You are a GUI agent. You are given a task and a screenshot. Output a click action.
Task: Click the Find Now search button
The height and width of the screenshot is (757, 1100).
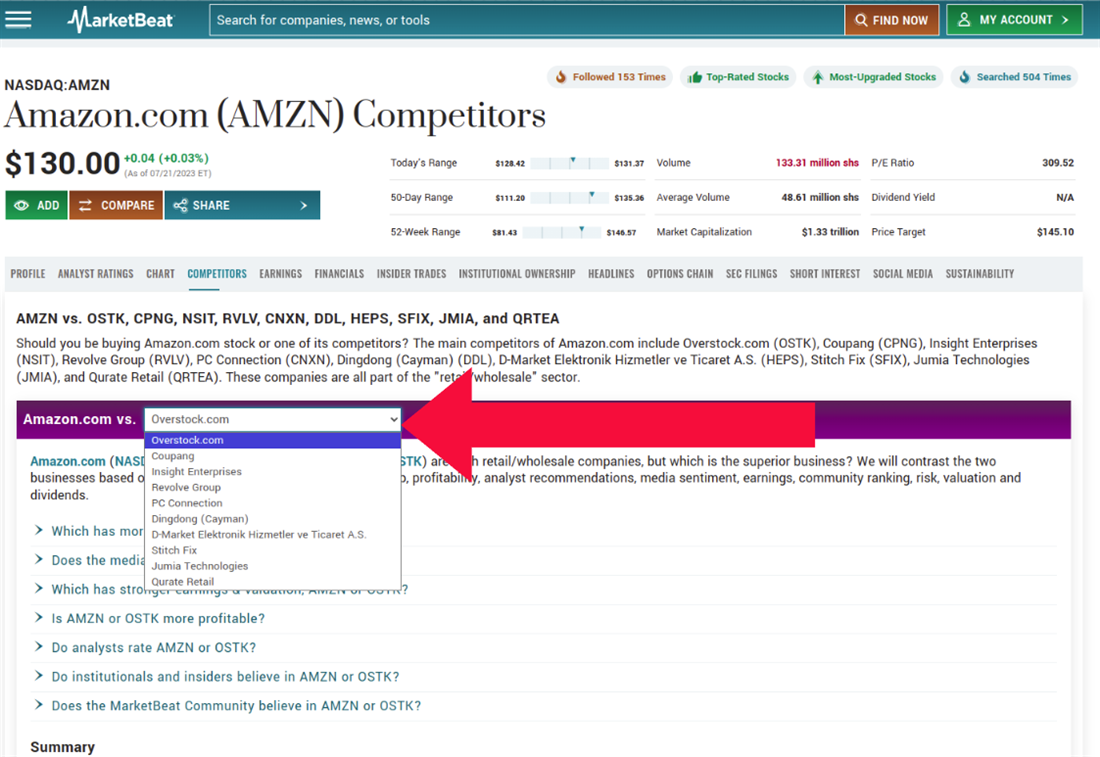click(x=891, y=20)
